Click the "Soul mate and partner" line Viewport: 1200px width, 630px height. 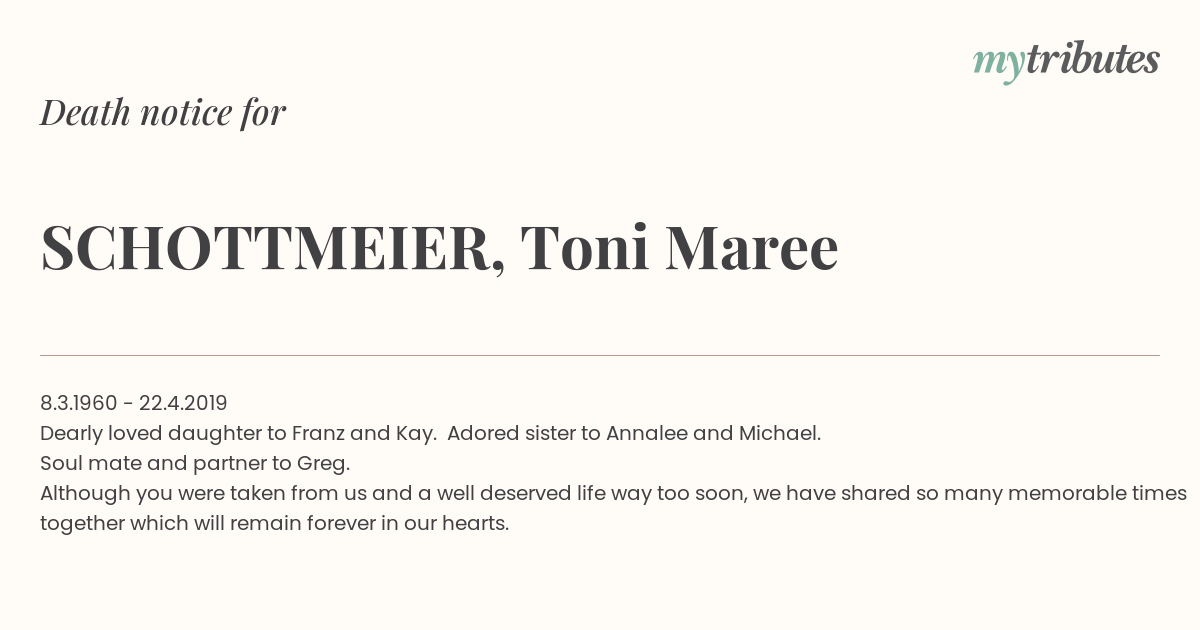tap(195, 463)
